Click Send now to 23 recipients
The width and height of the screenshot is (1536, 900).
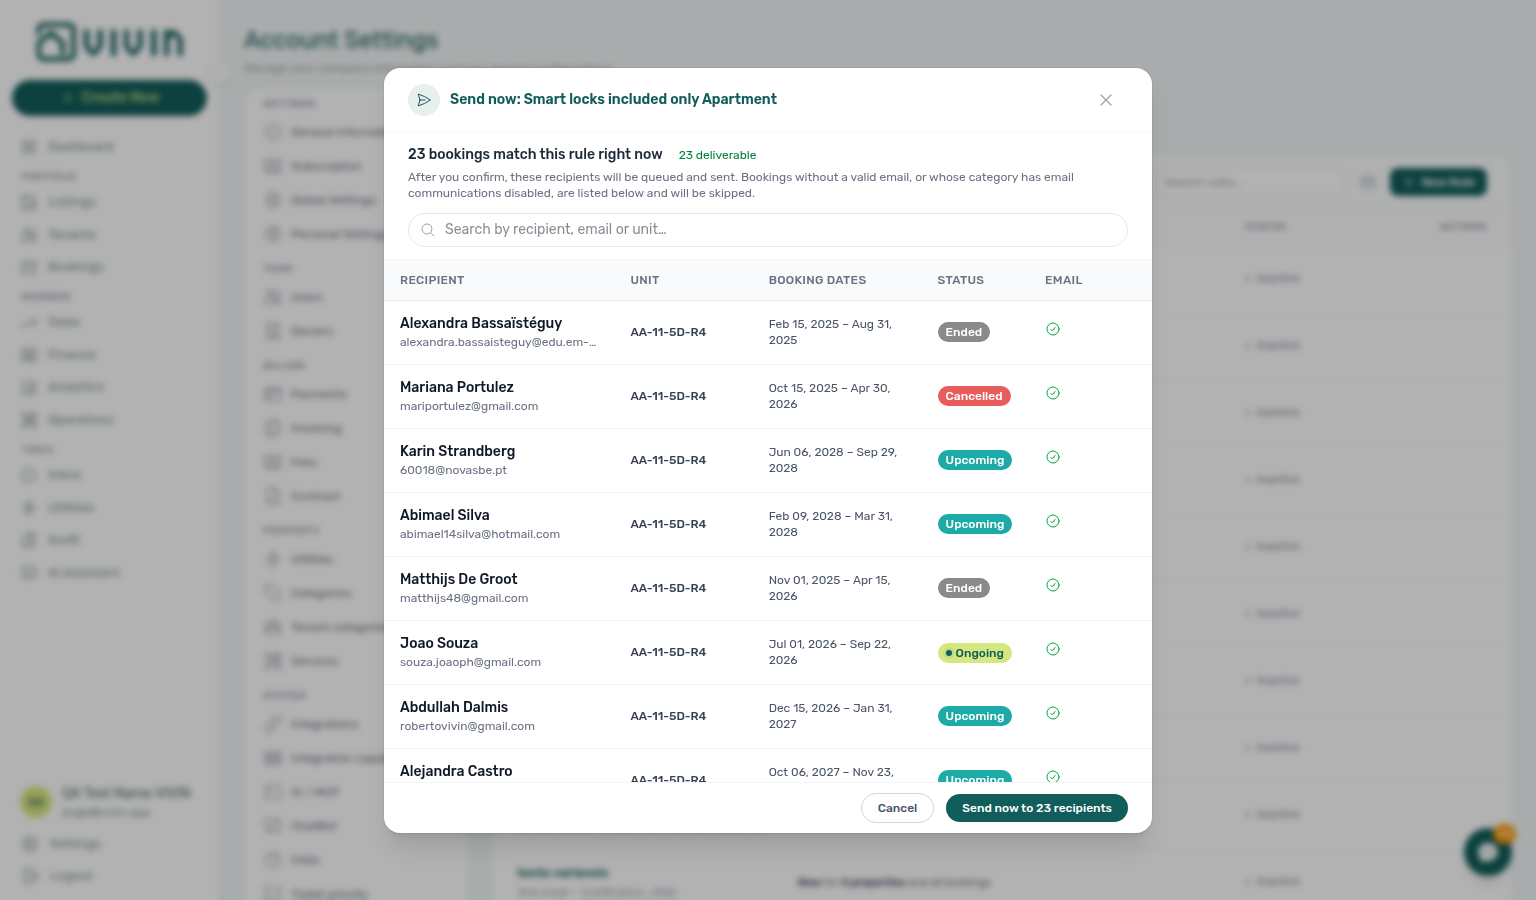coord(1037,808)
